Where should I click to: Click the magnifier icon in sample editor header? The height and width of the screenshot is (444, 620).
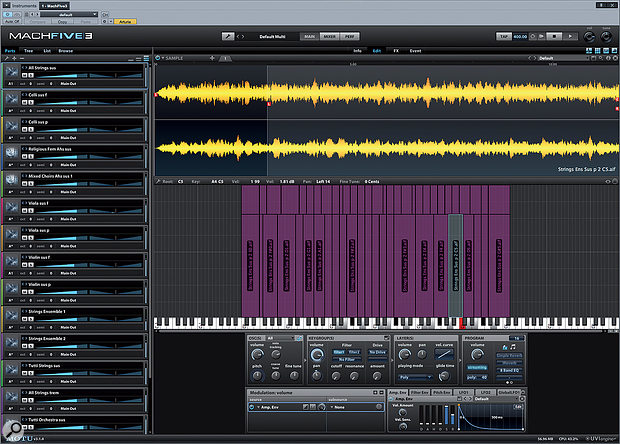pyautogui.click(x=601, y=58)
